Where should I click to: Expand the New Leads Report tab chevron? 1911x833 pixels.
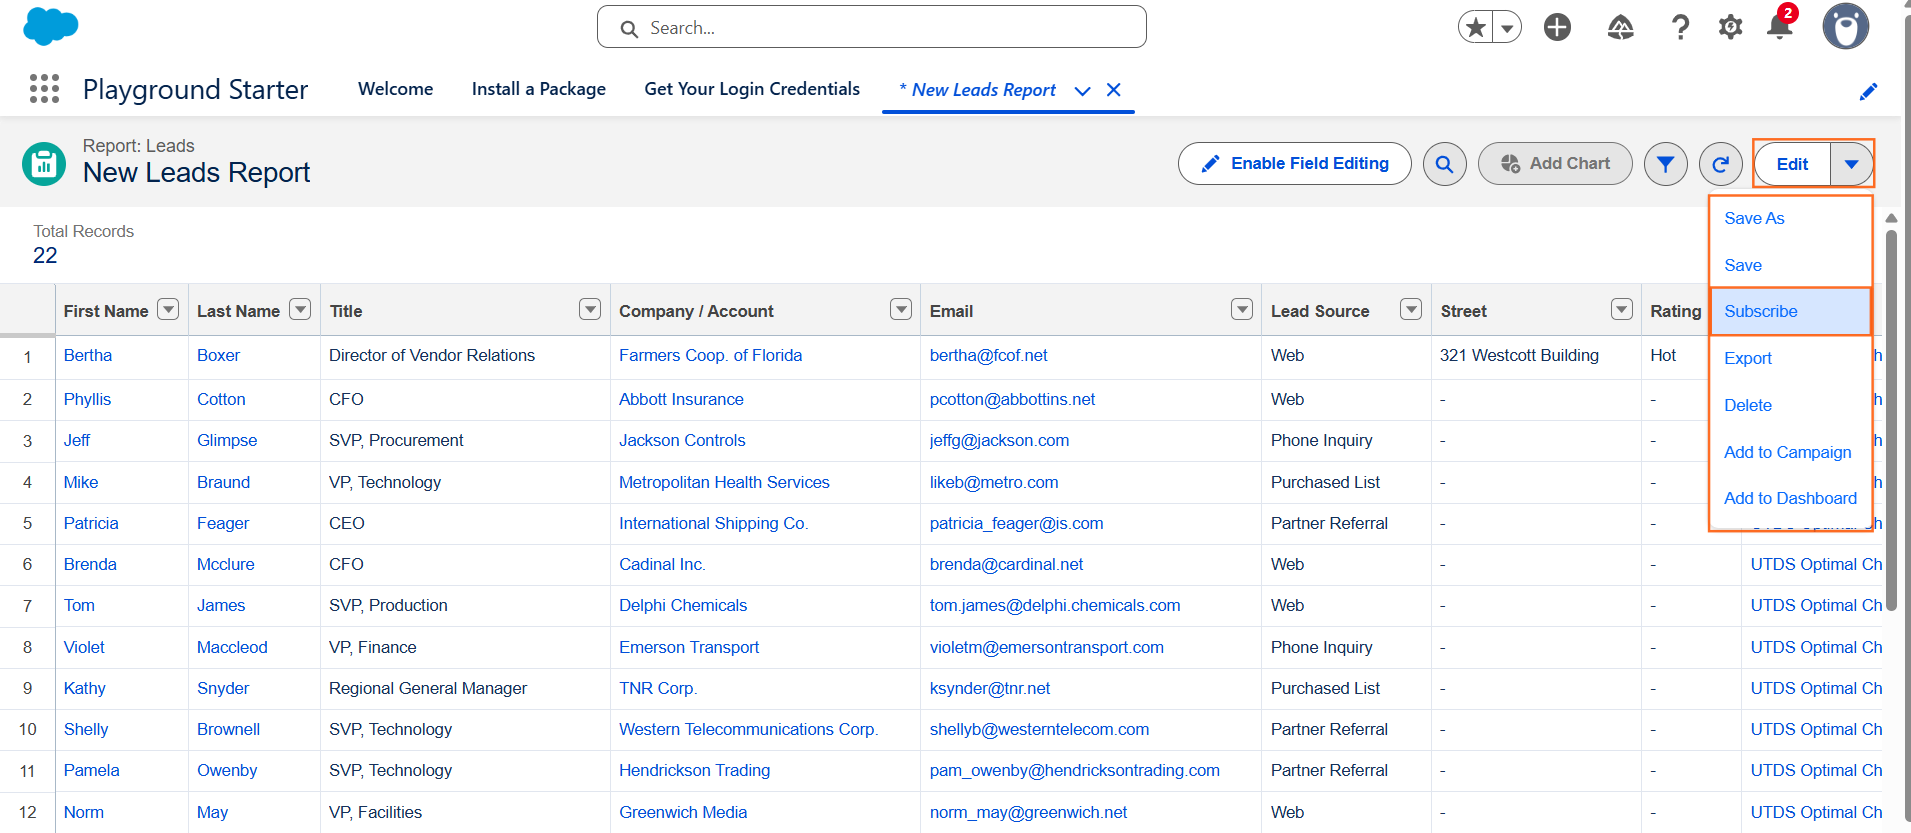click(1082, 90)
